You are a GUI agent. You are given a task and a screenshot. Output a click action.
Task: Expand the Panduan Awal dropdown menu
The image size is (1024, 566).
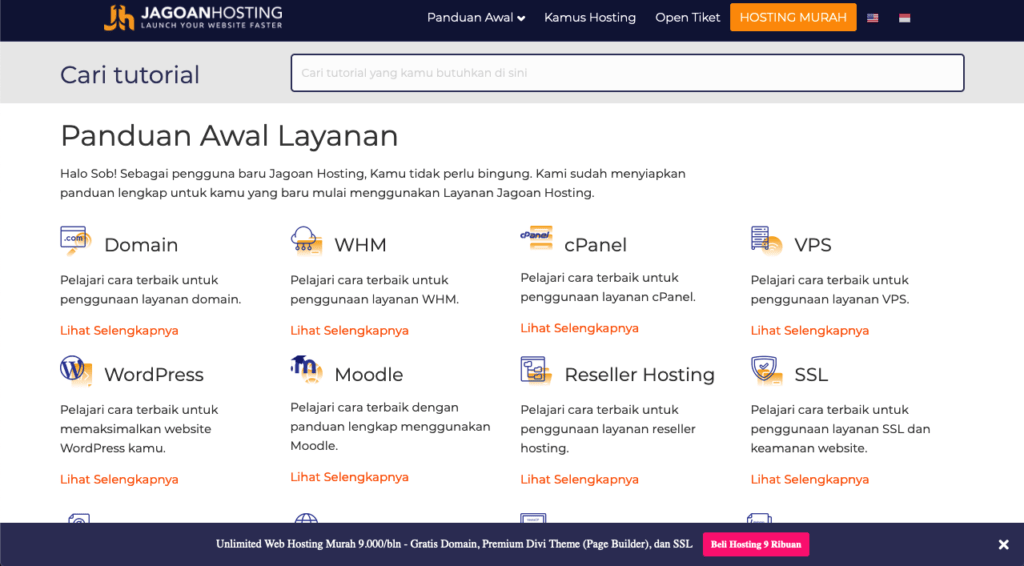coord(476,18)
